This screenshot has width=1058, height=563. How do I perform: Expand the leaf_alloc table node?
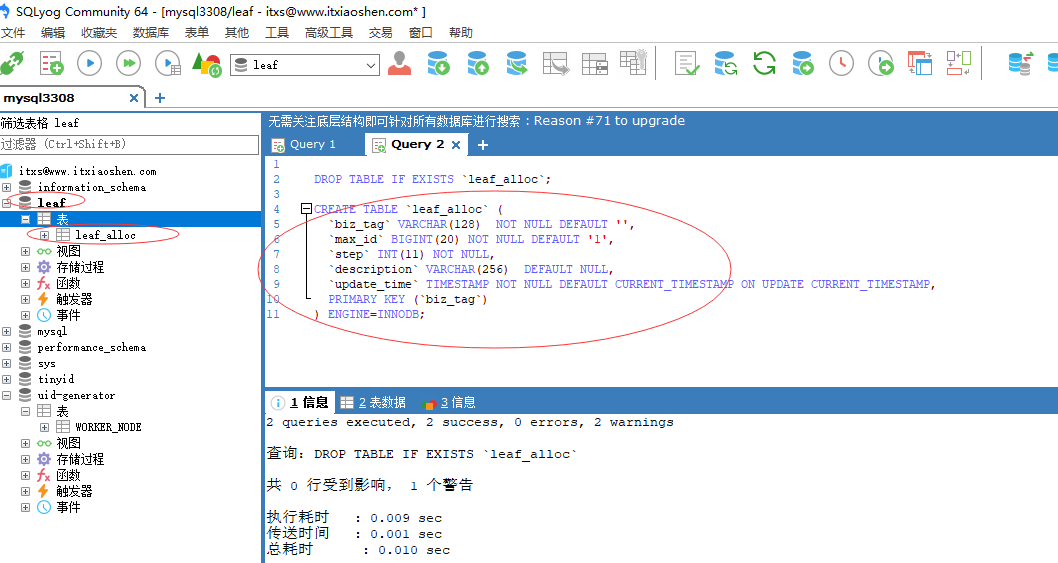(44, 235)
